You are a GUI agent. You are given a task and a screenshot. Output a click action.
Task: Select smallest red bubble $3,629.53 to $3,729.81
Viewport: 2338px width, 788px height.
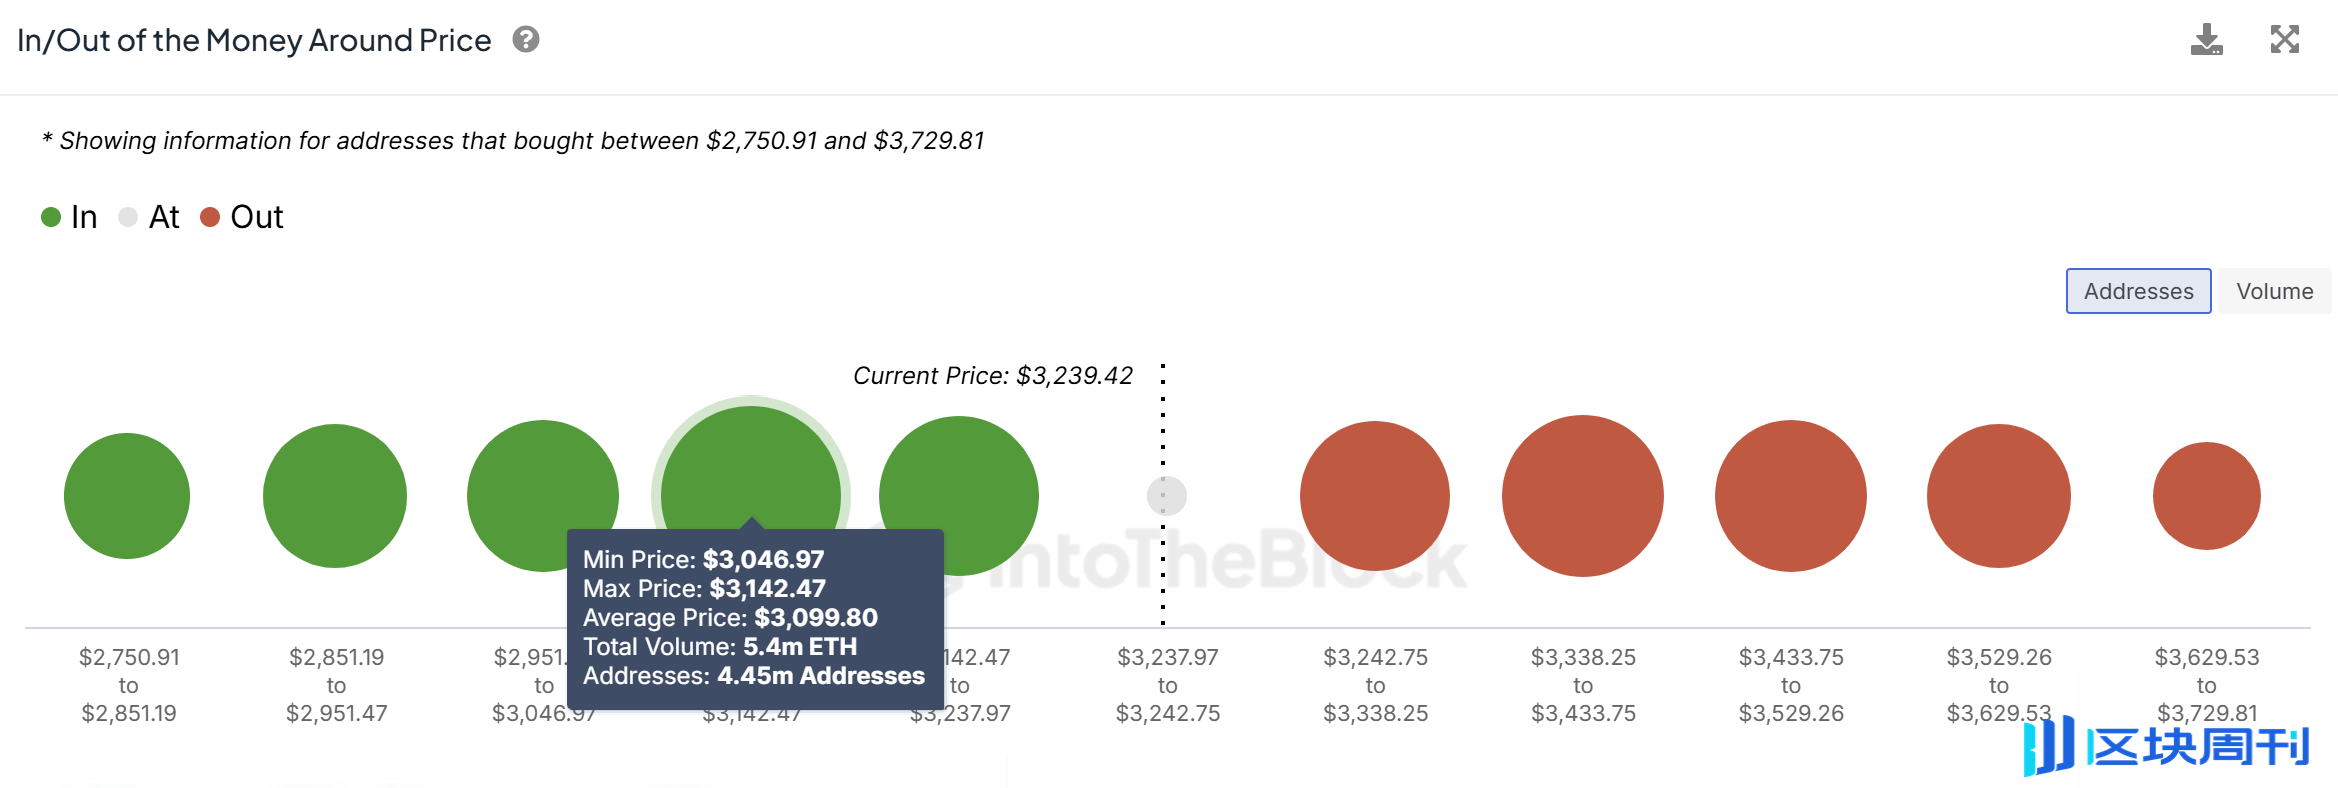(x=2207, y=496)
